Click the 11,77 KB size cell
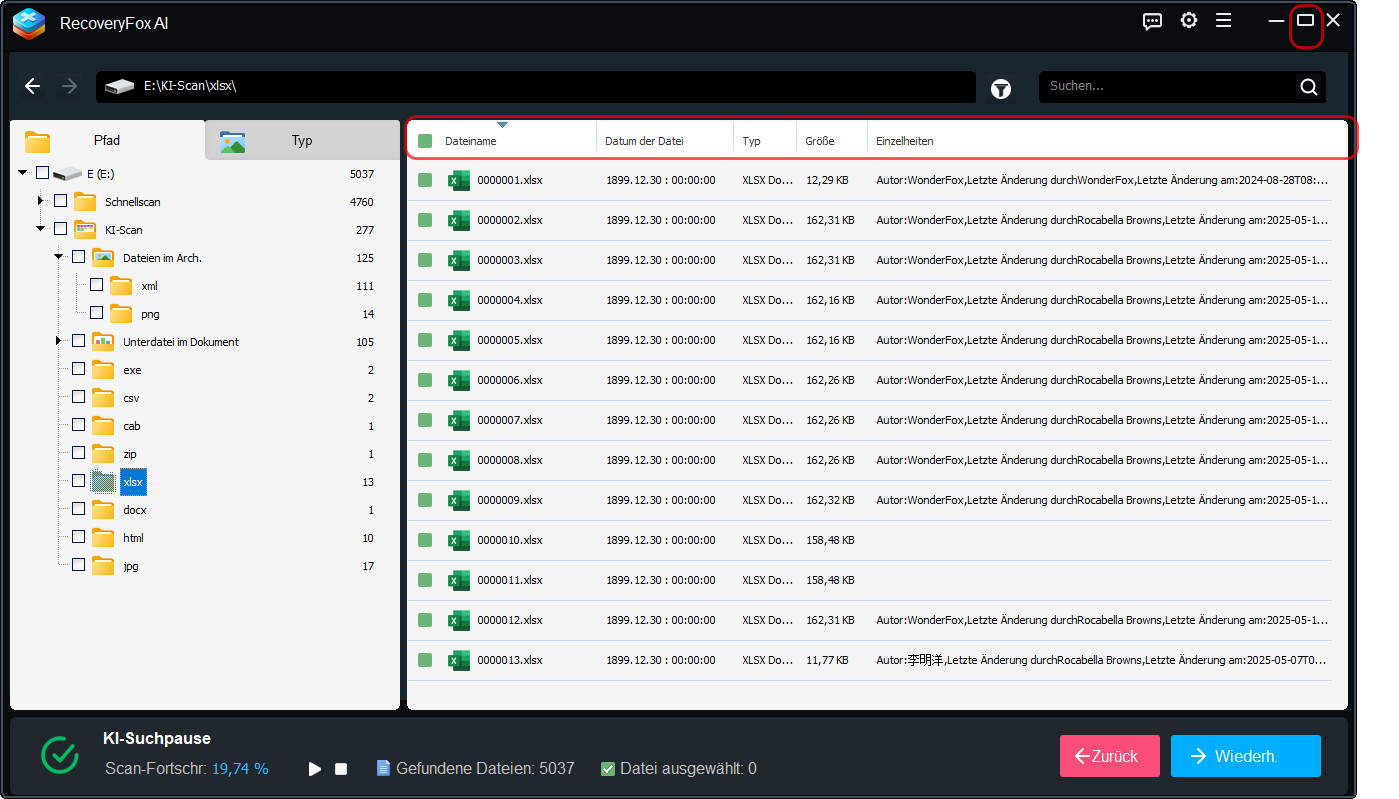 (x=827, y=660)
